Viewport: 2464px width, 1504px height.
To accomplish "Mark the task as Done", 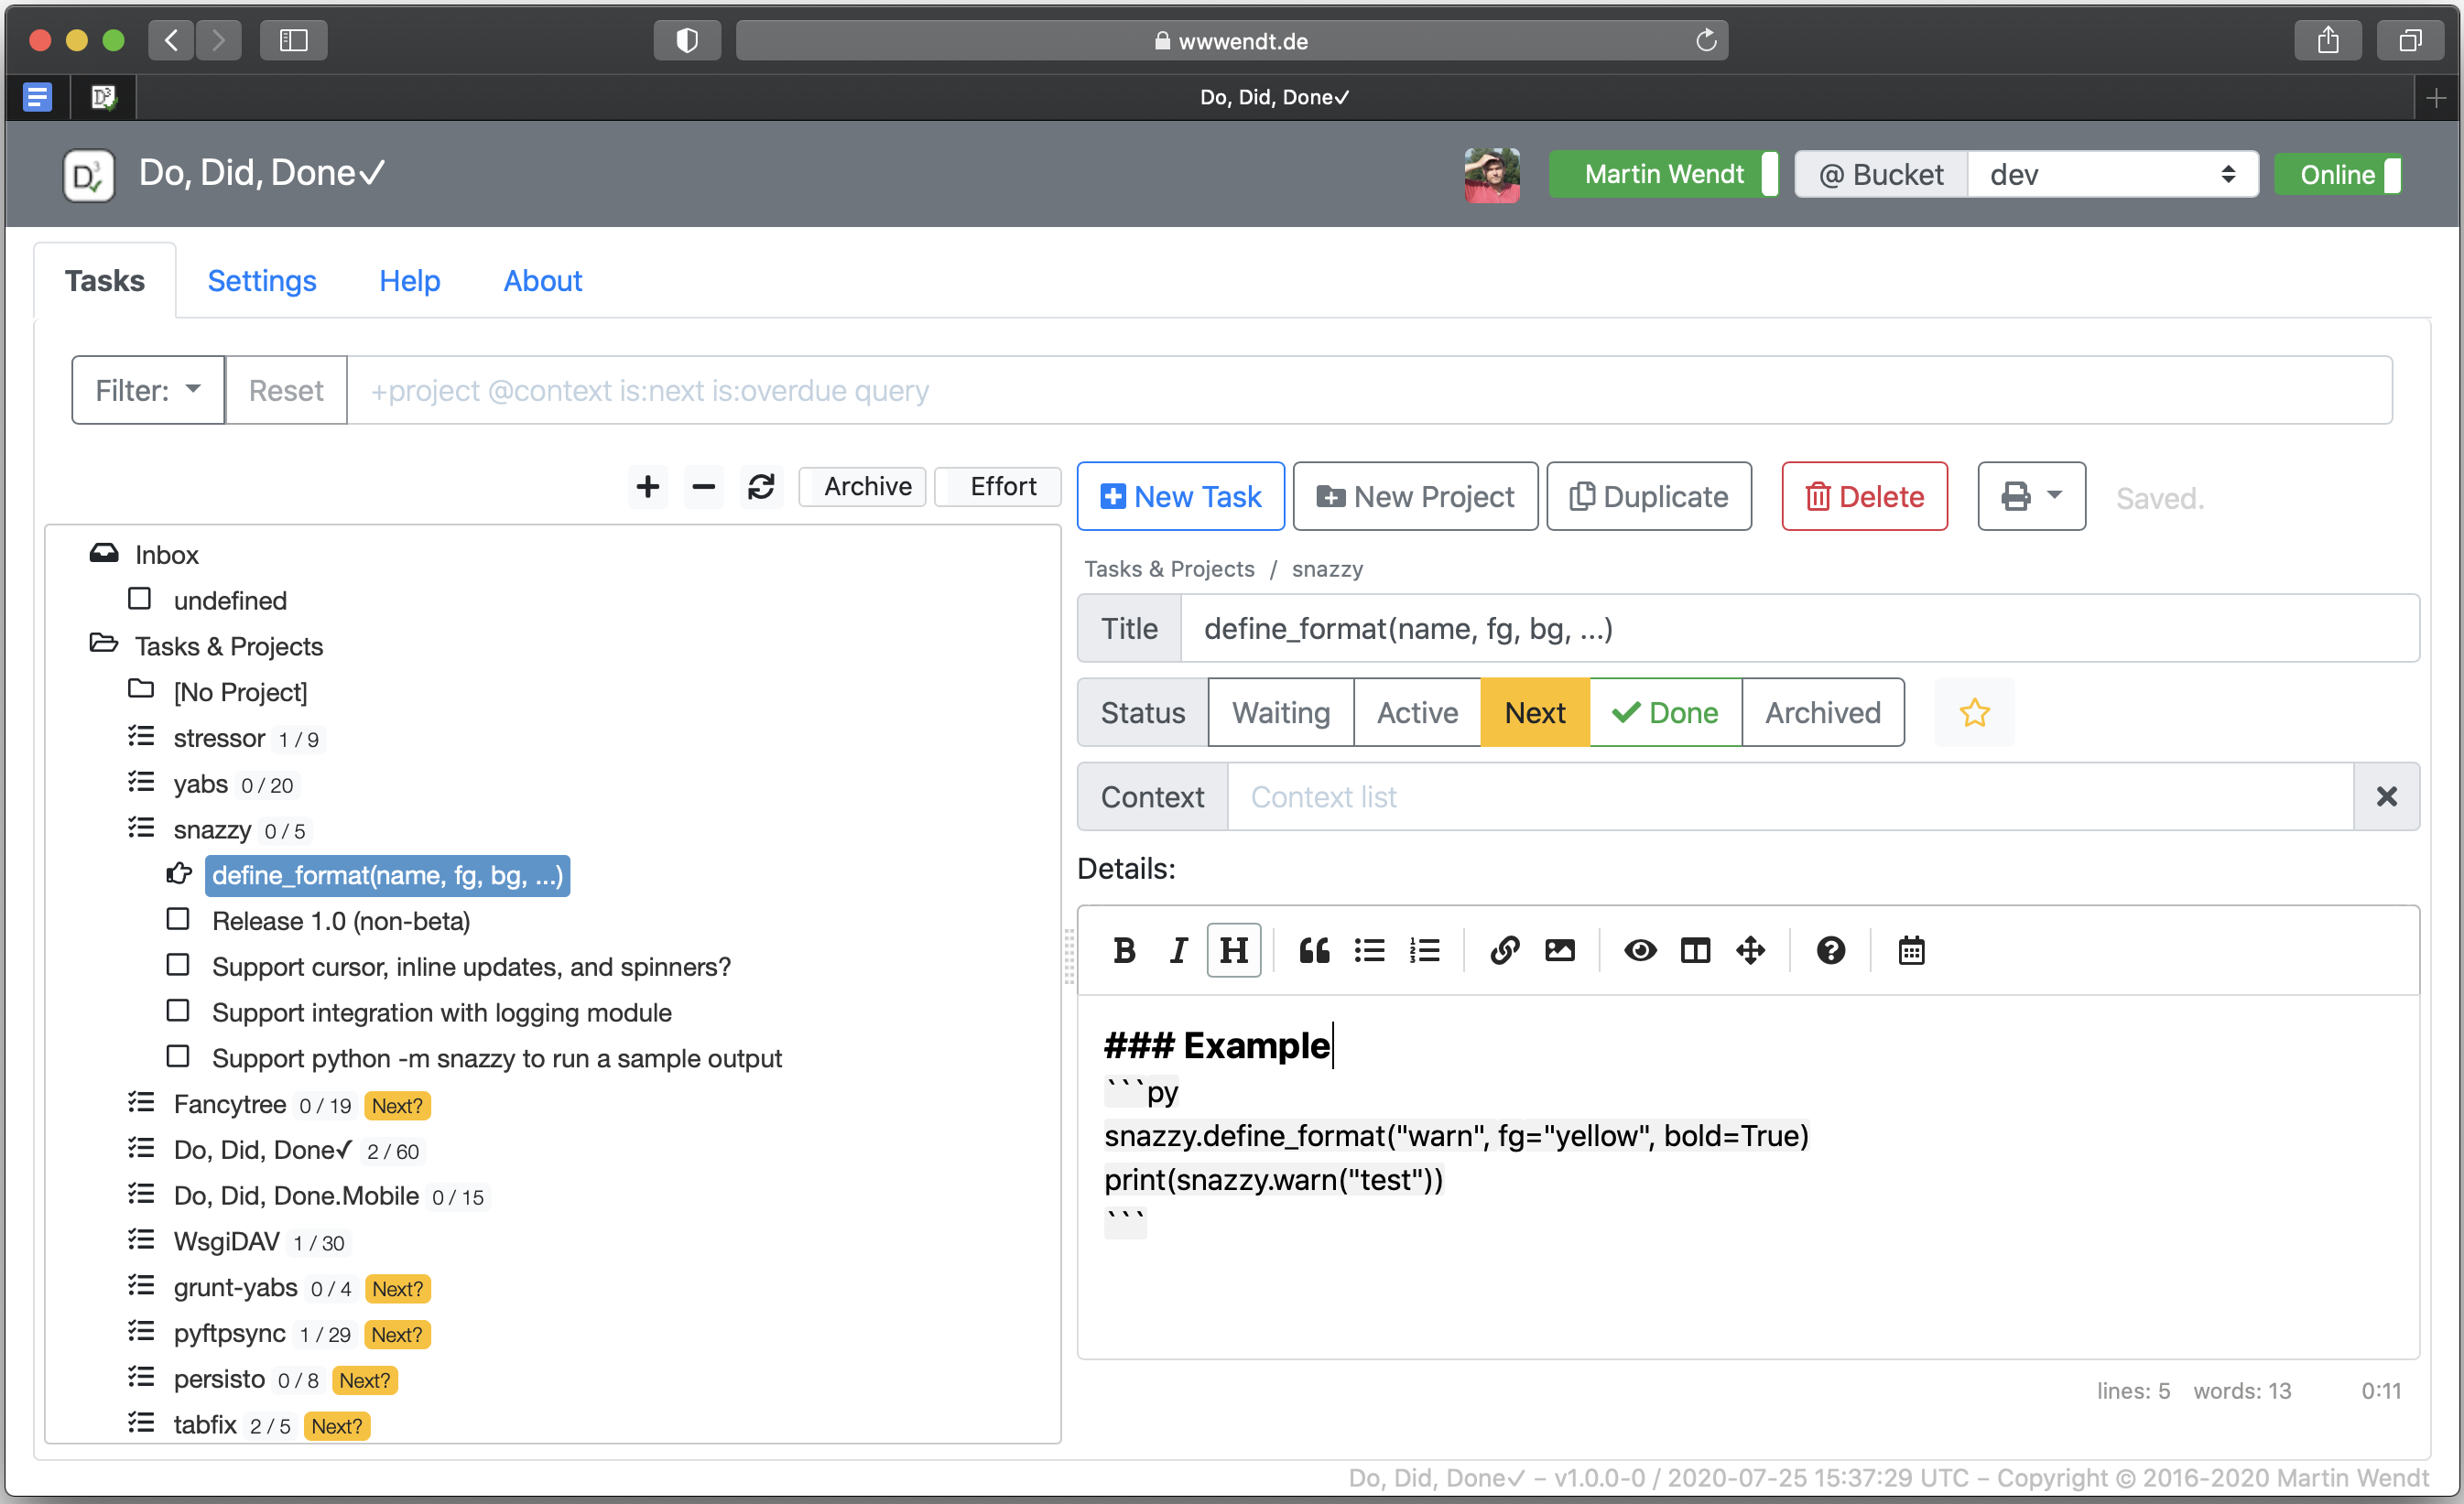I will click(1665, 713).
